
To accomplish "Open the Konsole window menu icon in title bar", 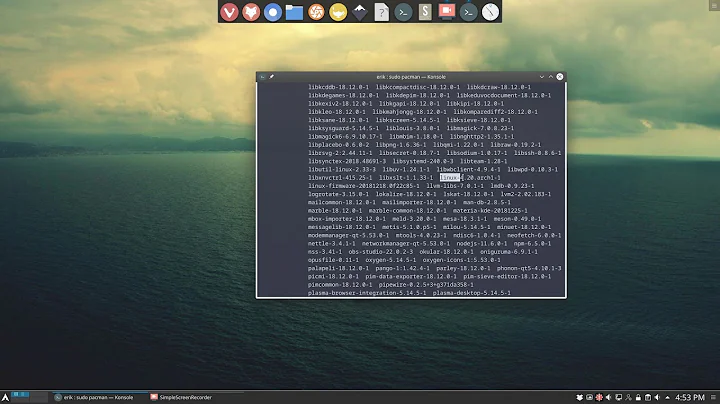I will 262,77.
